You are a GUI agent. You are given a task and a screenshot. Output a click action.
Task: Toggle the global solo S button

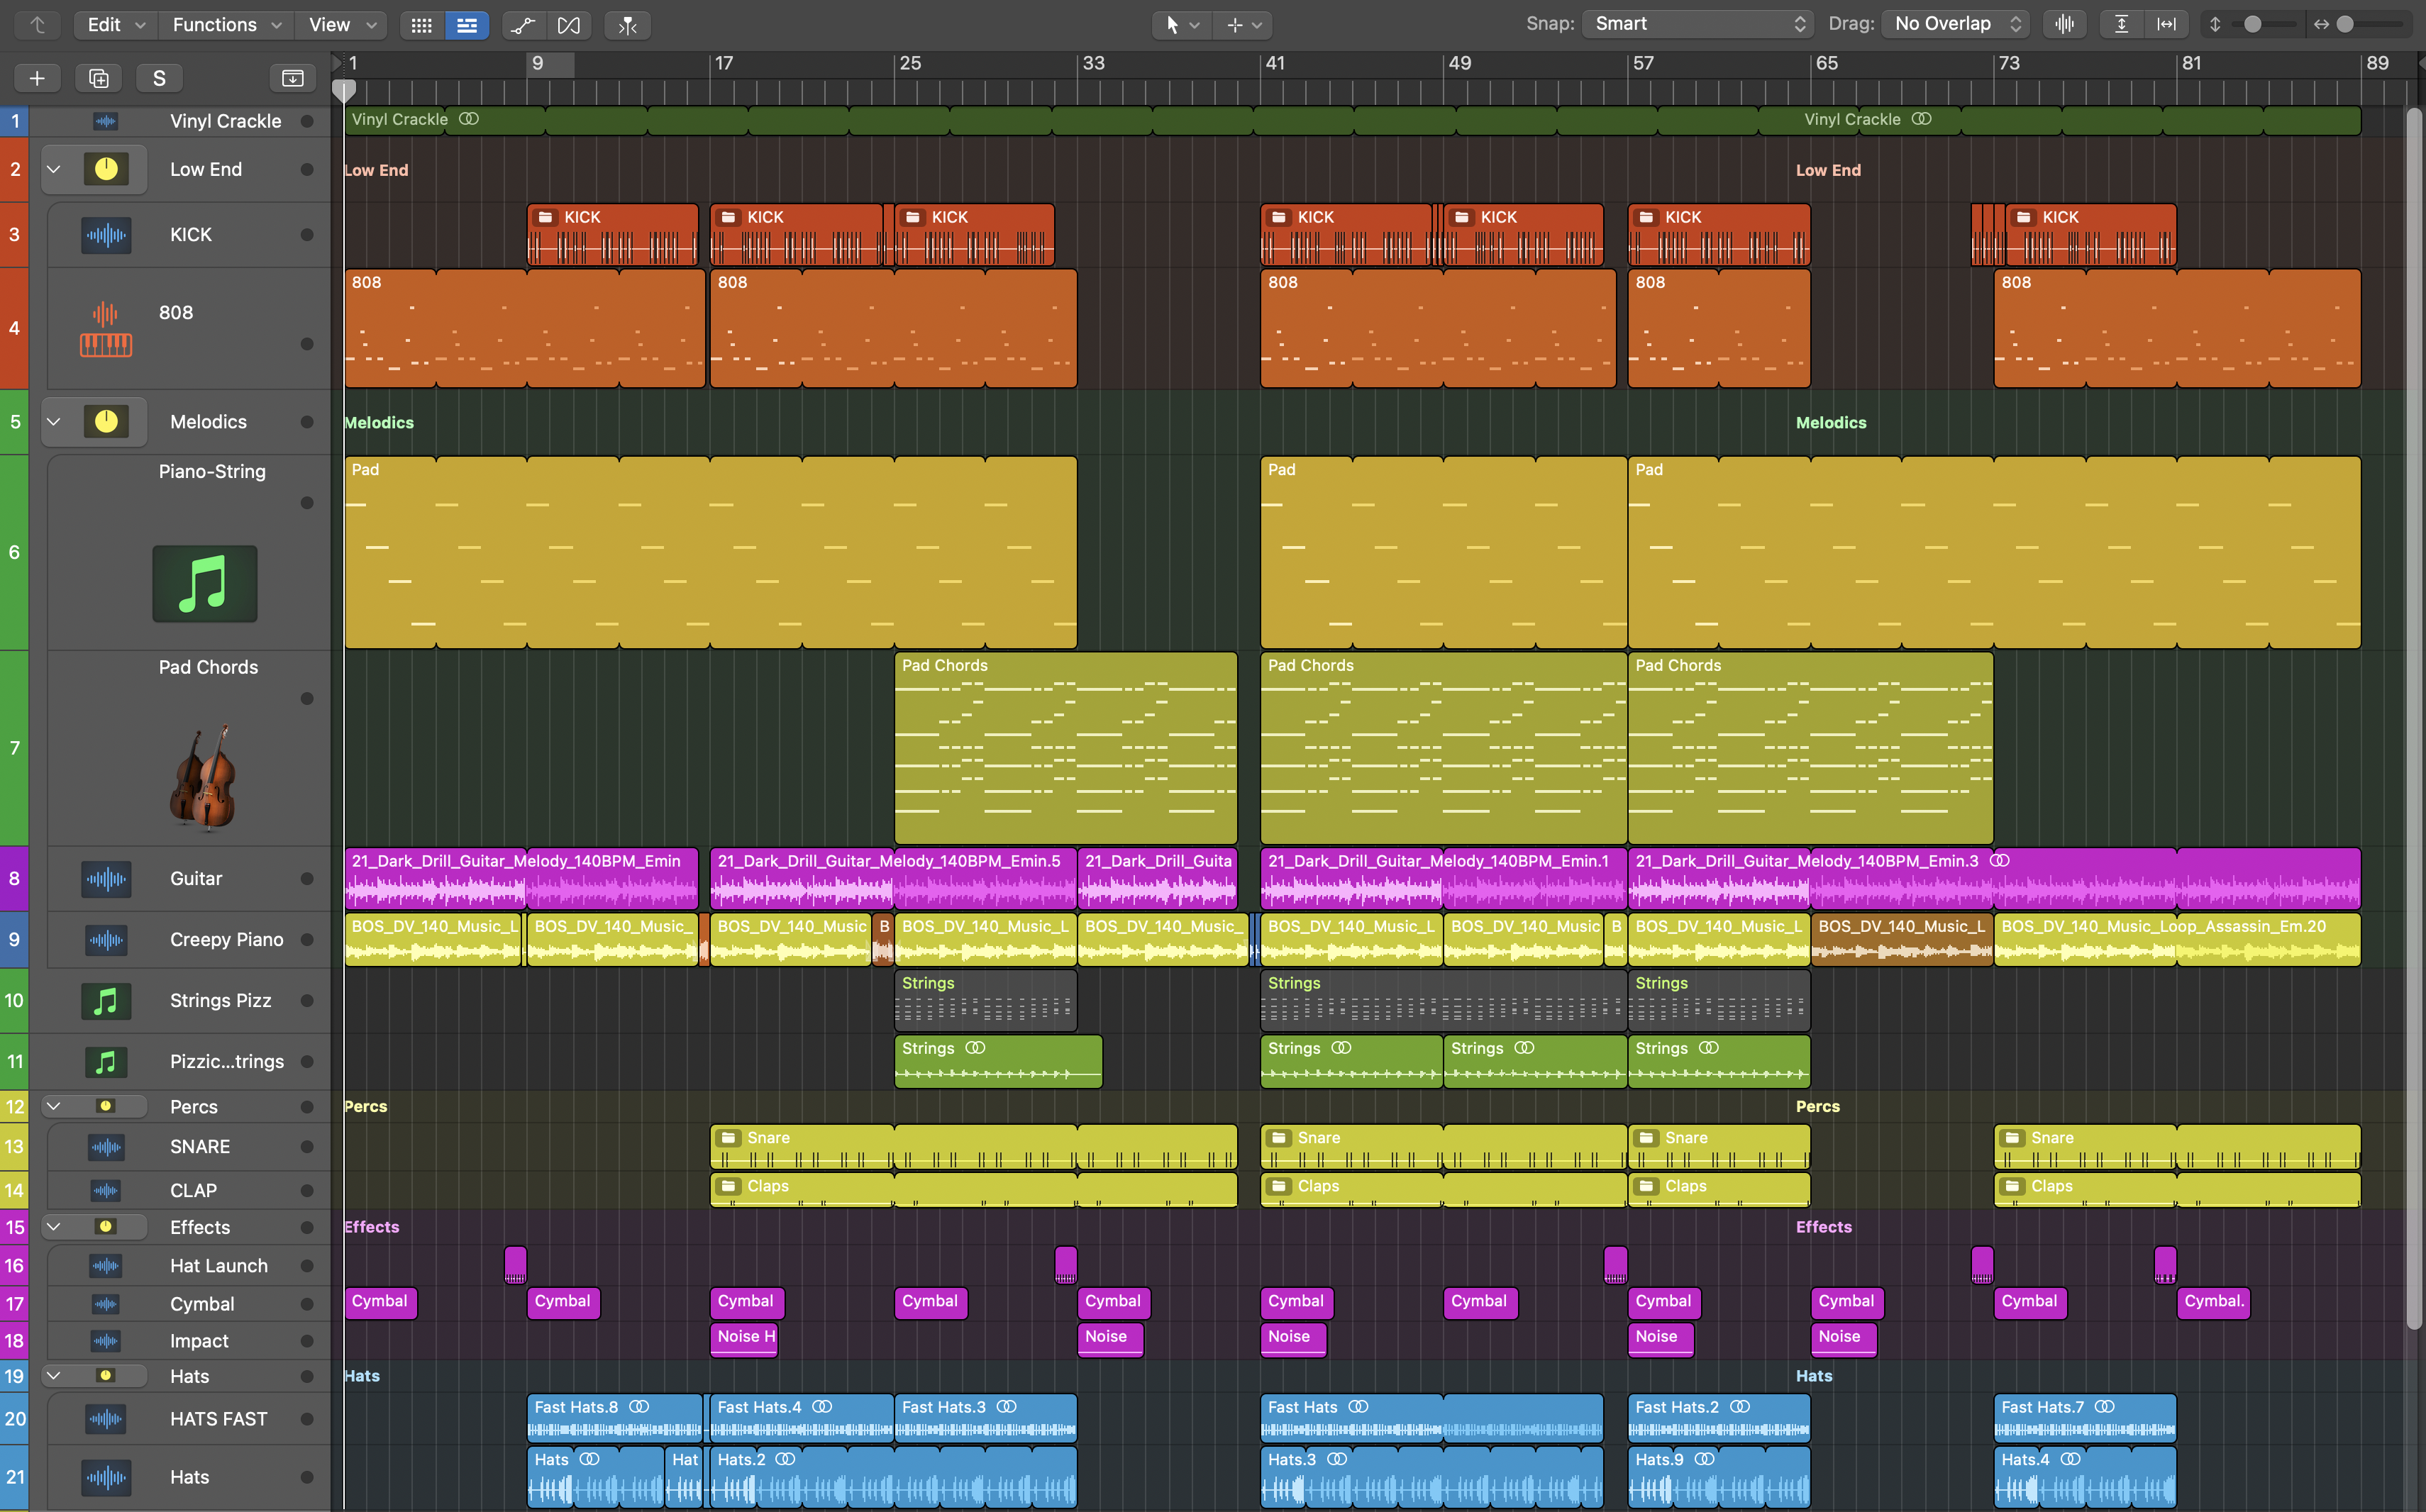point(159,78)
